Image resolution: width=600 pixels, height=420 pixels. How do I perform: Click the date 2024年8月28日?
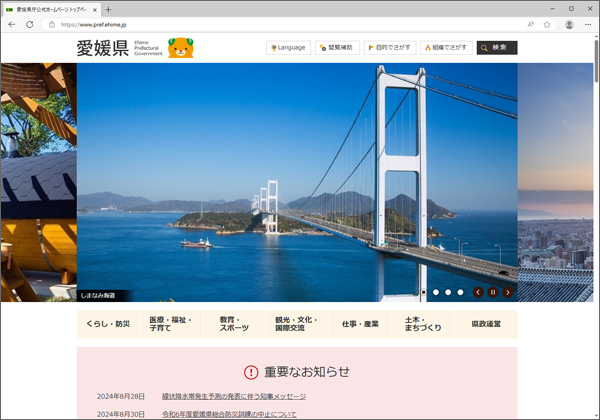click(x=121, y=396)
